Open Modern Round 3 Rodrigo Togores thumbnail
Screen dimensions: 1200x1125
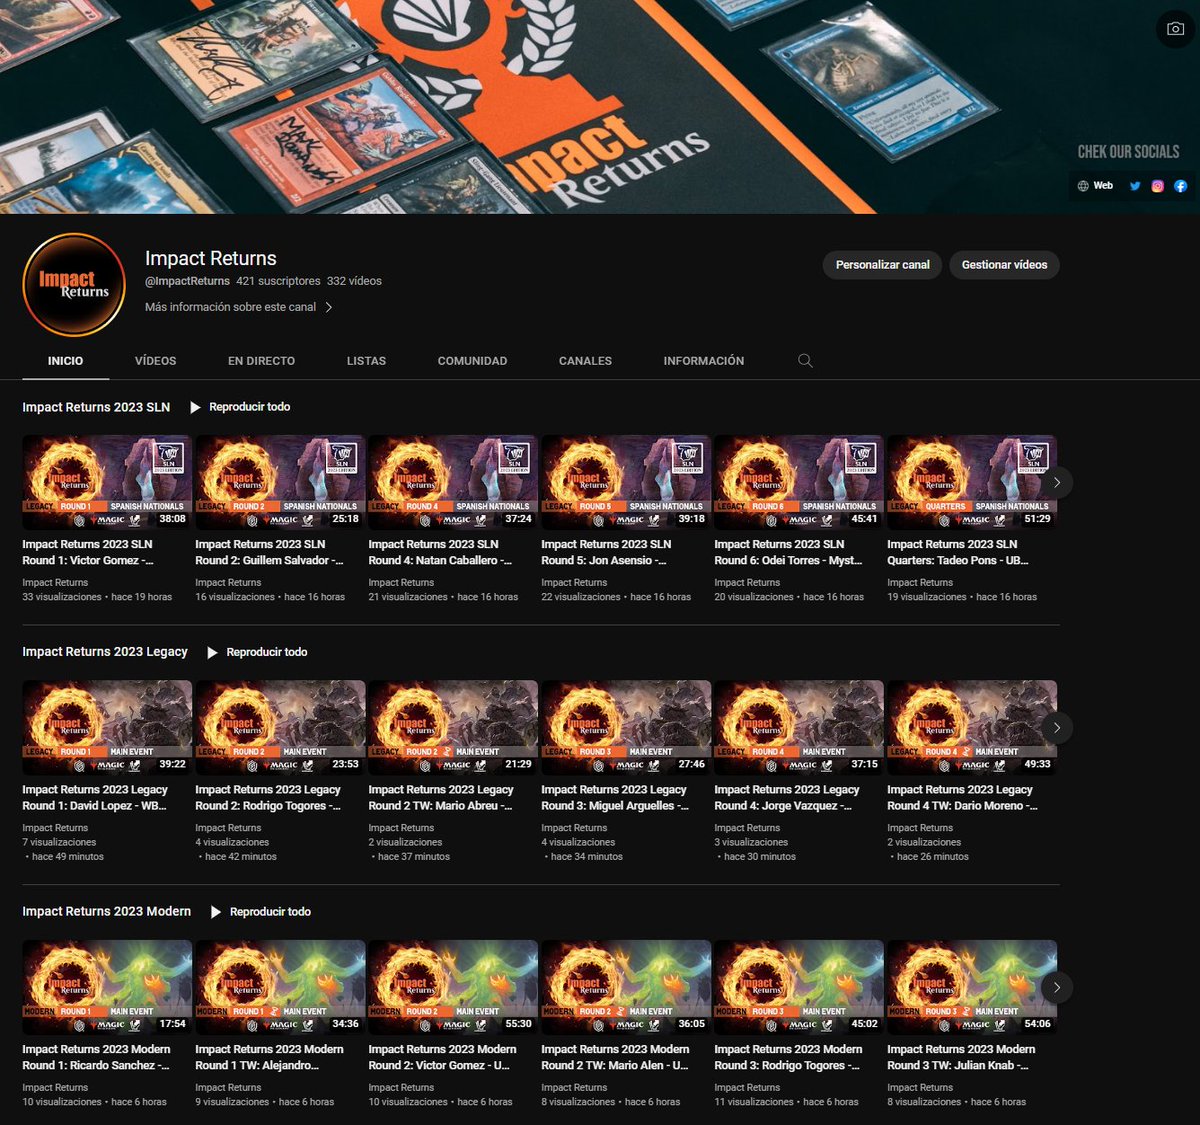pos(799,987)
